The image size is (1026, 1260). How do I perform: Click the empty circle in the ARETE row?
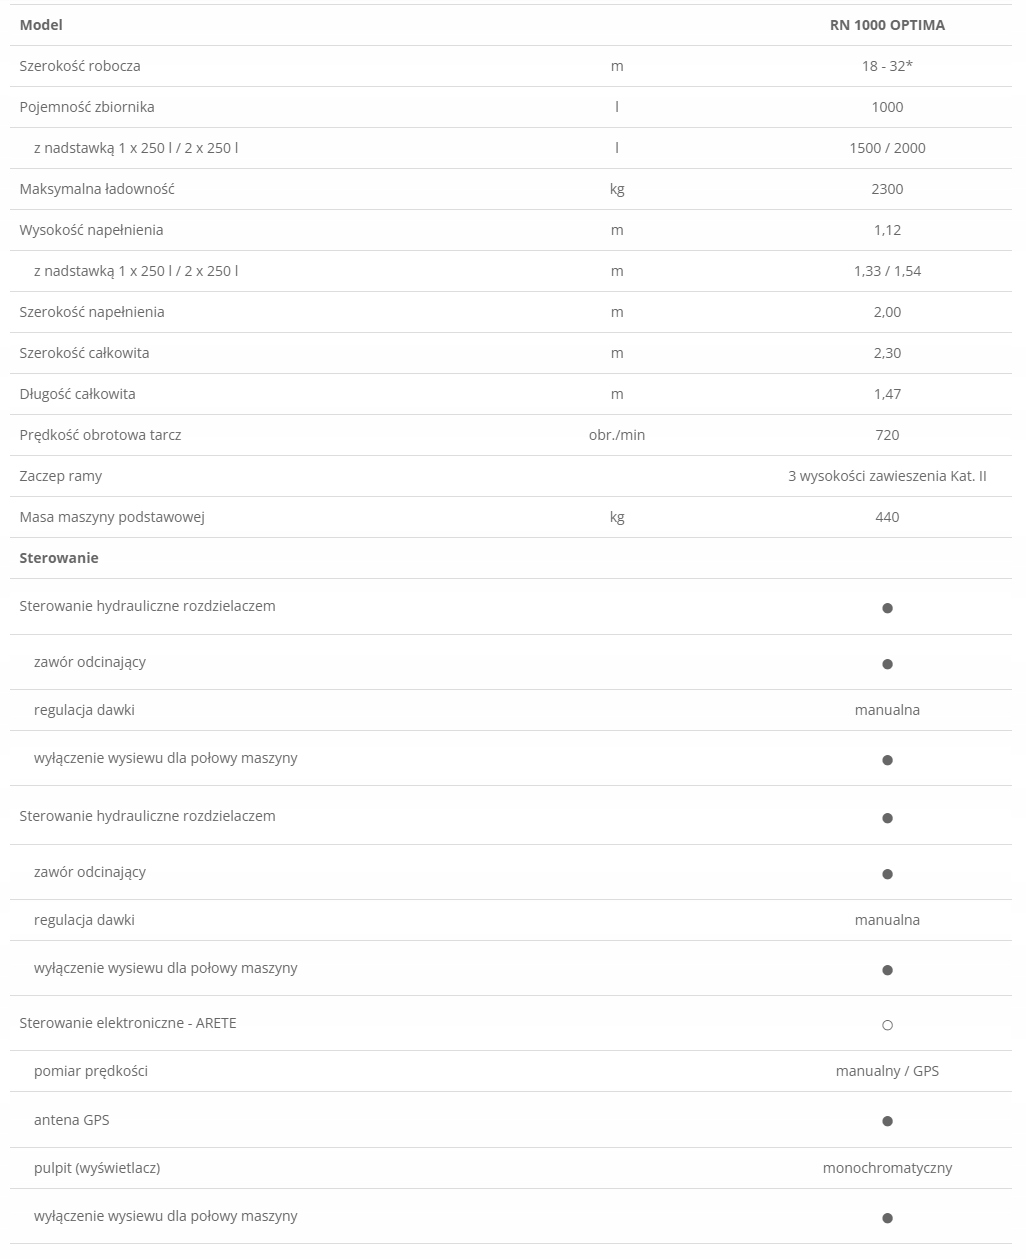coord(887,1025)
